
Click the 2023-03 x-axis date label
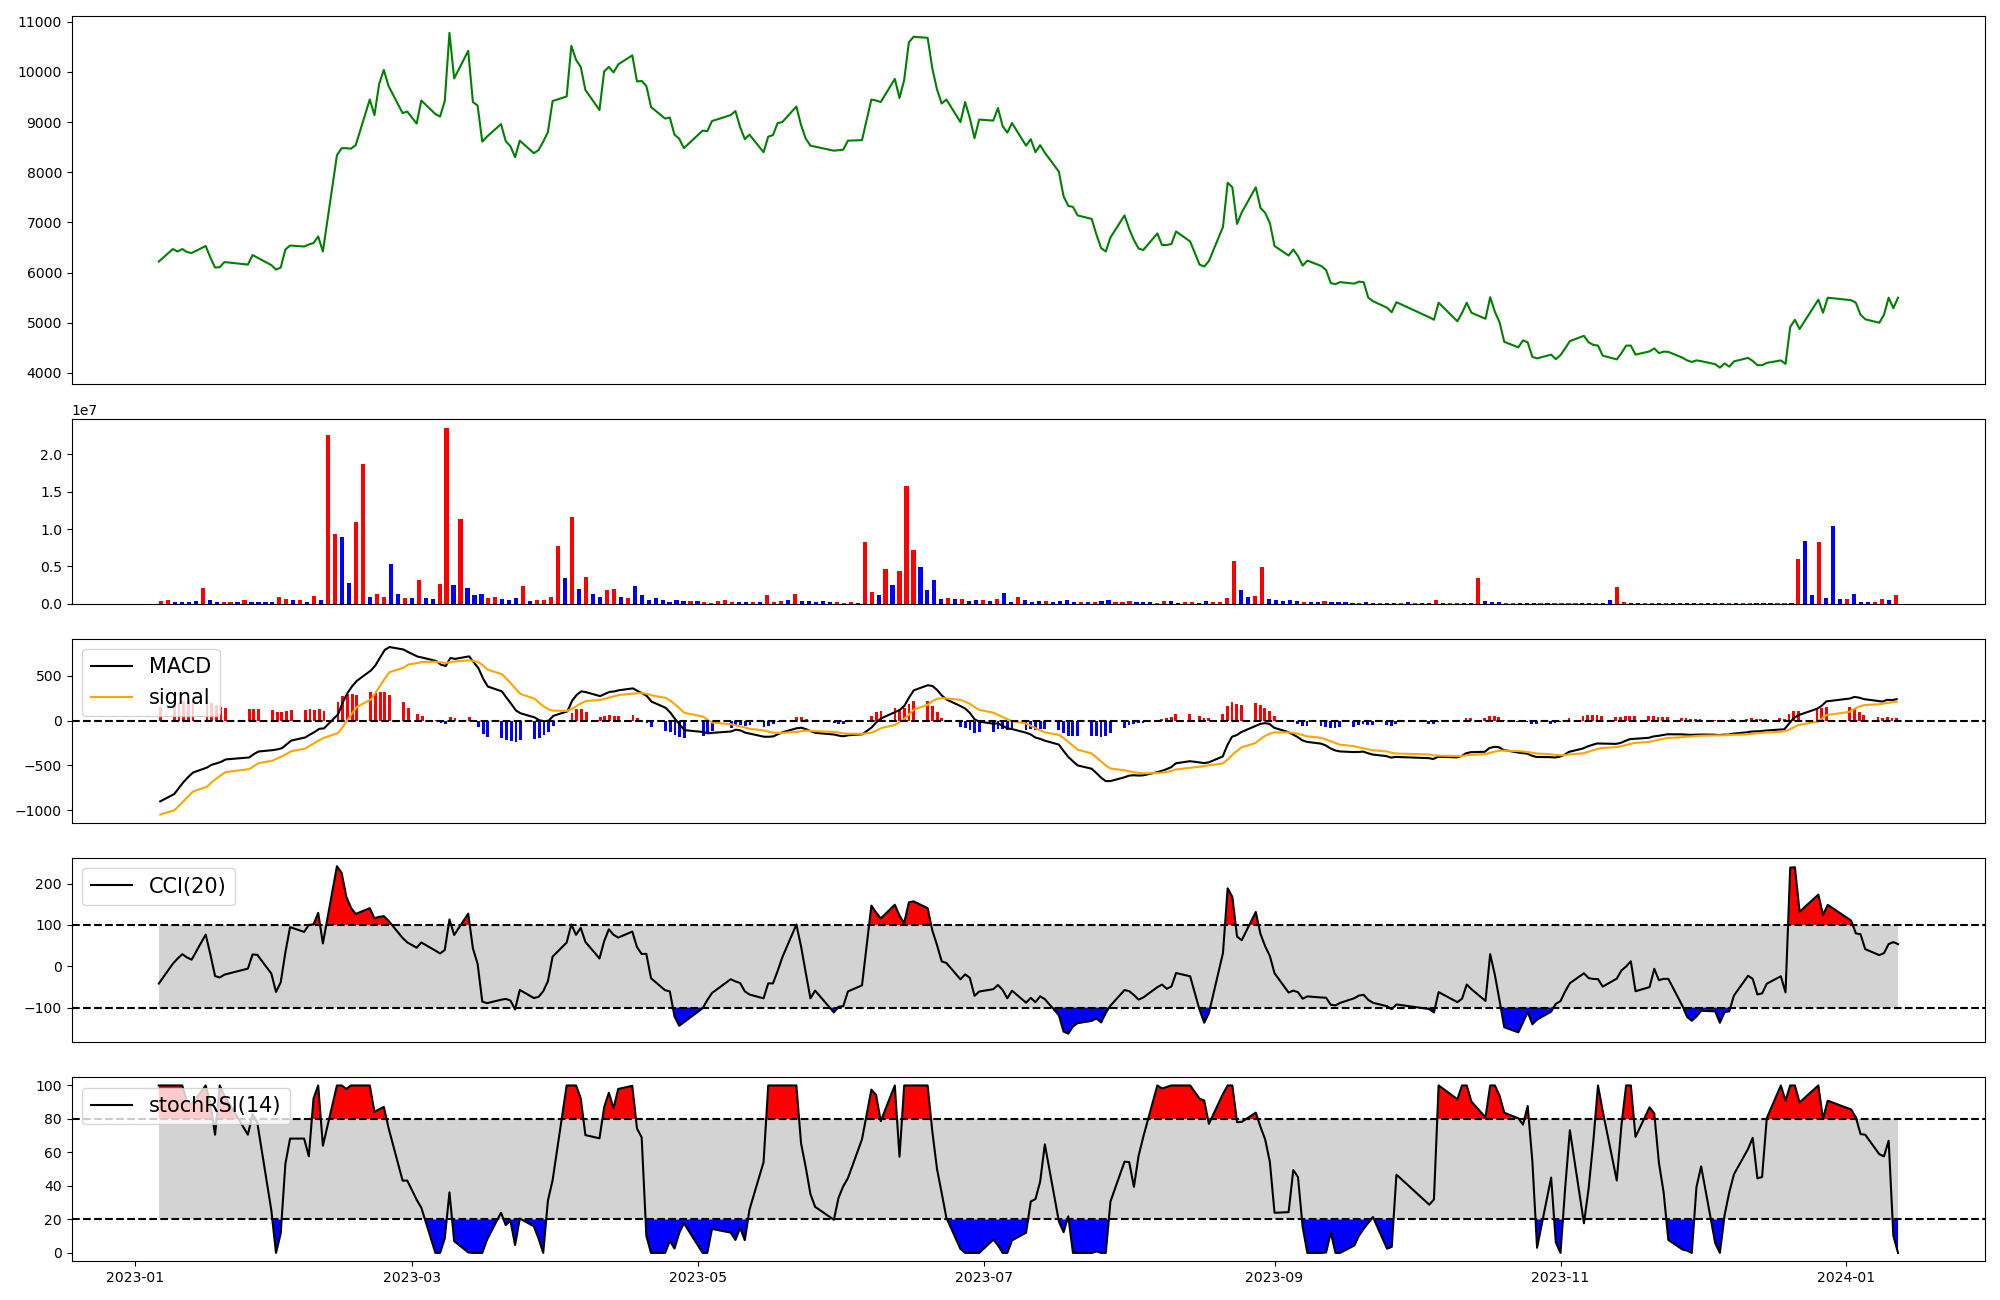pos(413,1277)
